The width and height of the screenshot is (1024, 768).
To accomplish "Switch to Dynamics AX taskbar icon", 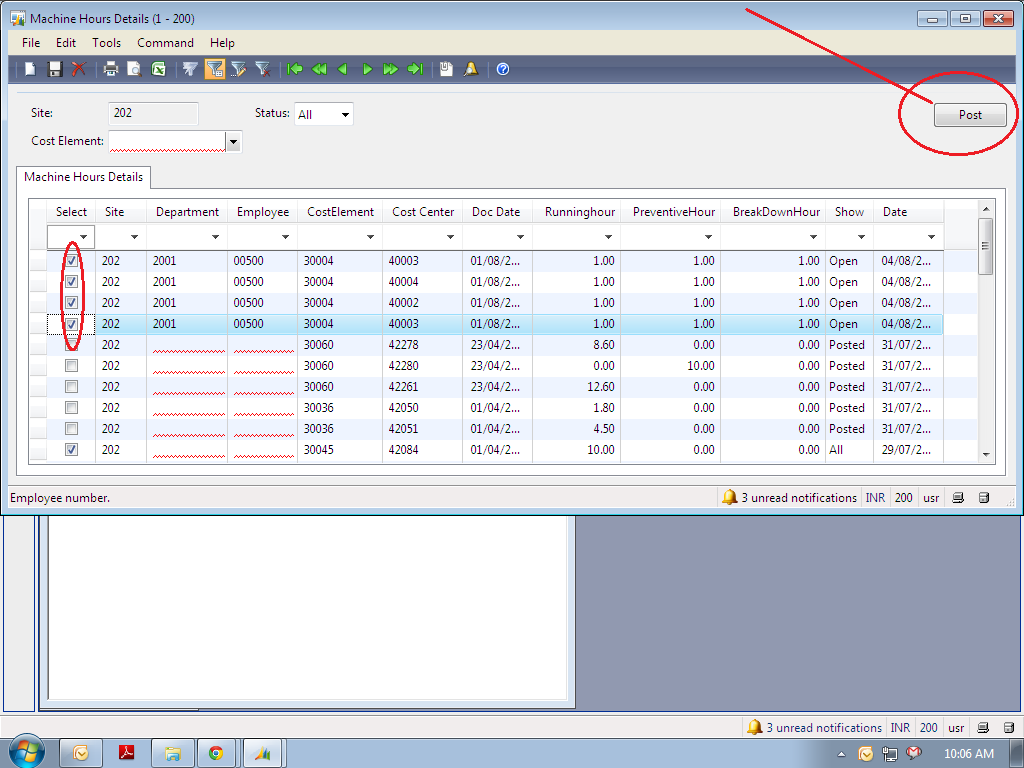I will 263,753.
